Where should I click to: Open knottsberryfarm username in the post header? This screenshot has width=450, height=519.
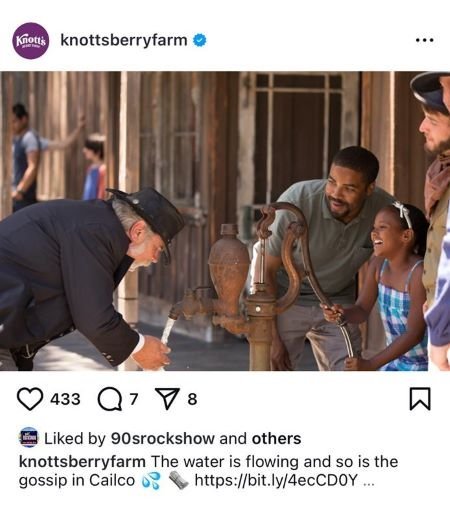124,41
